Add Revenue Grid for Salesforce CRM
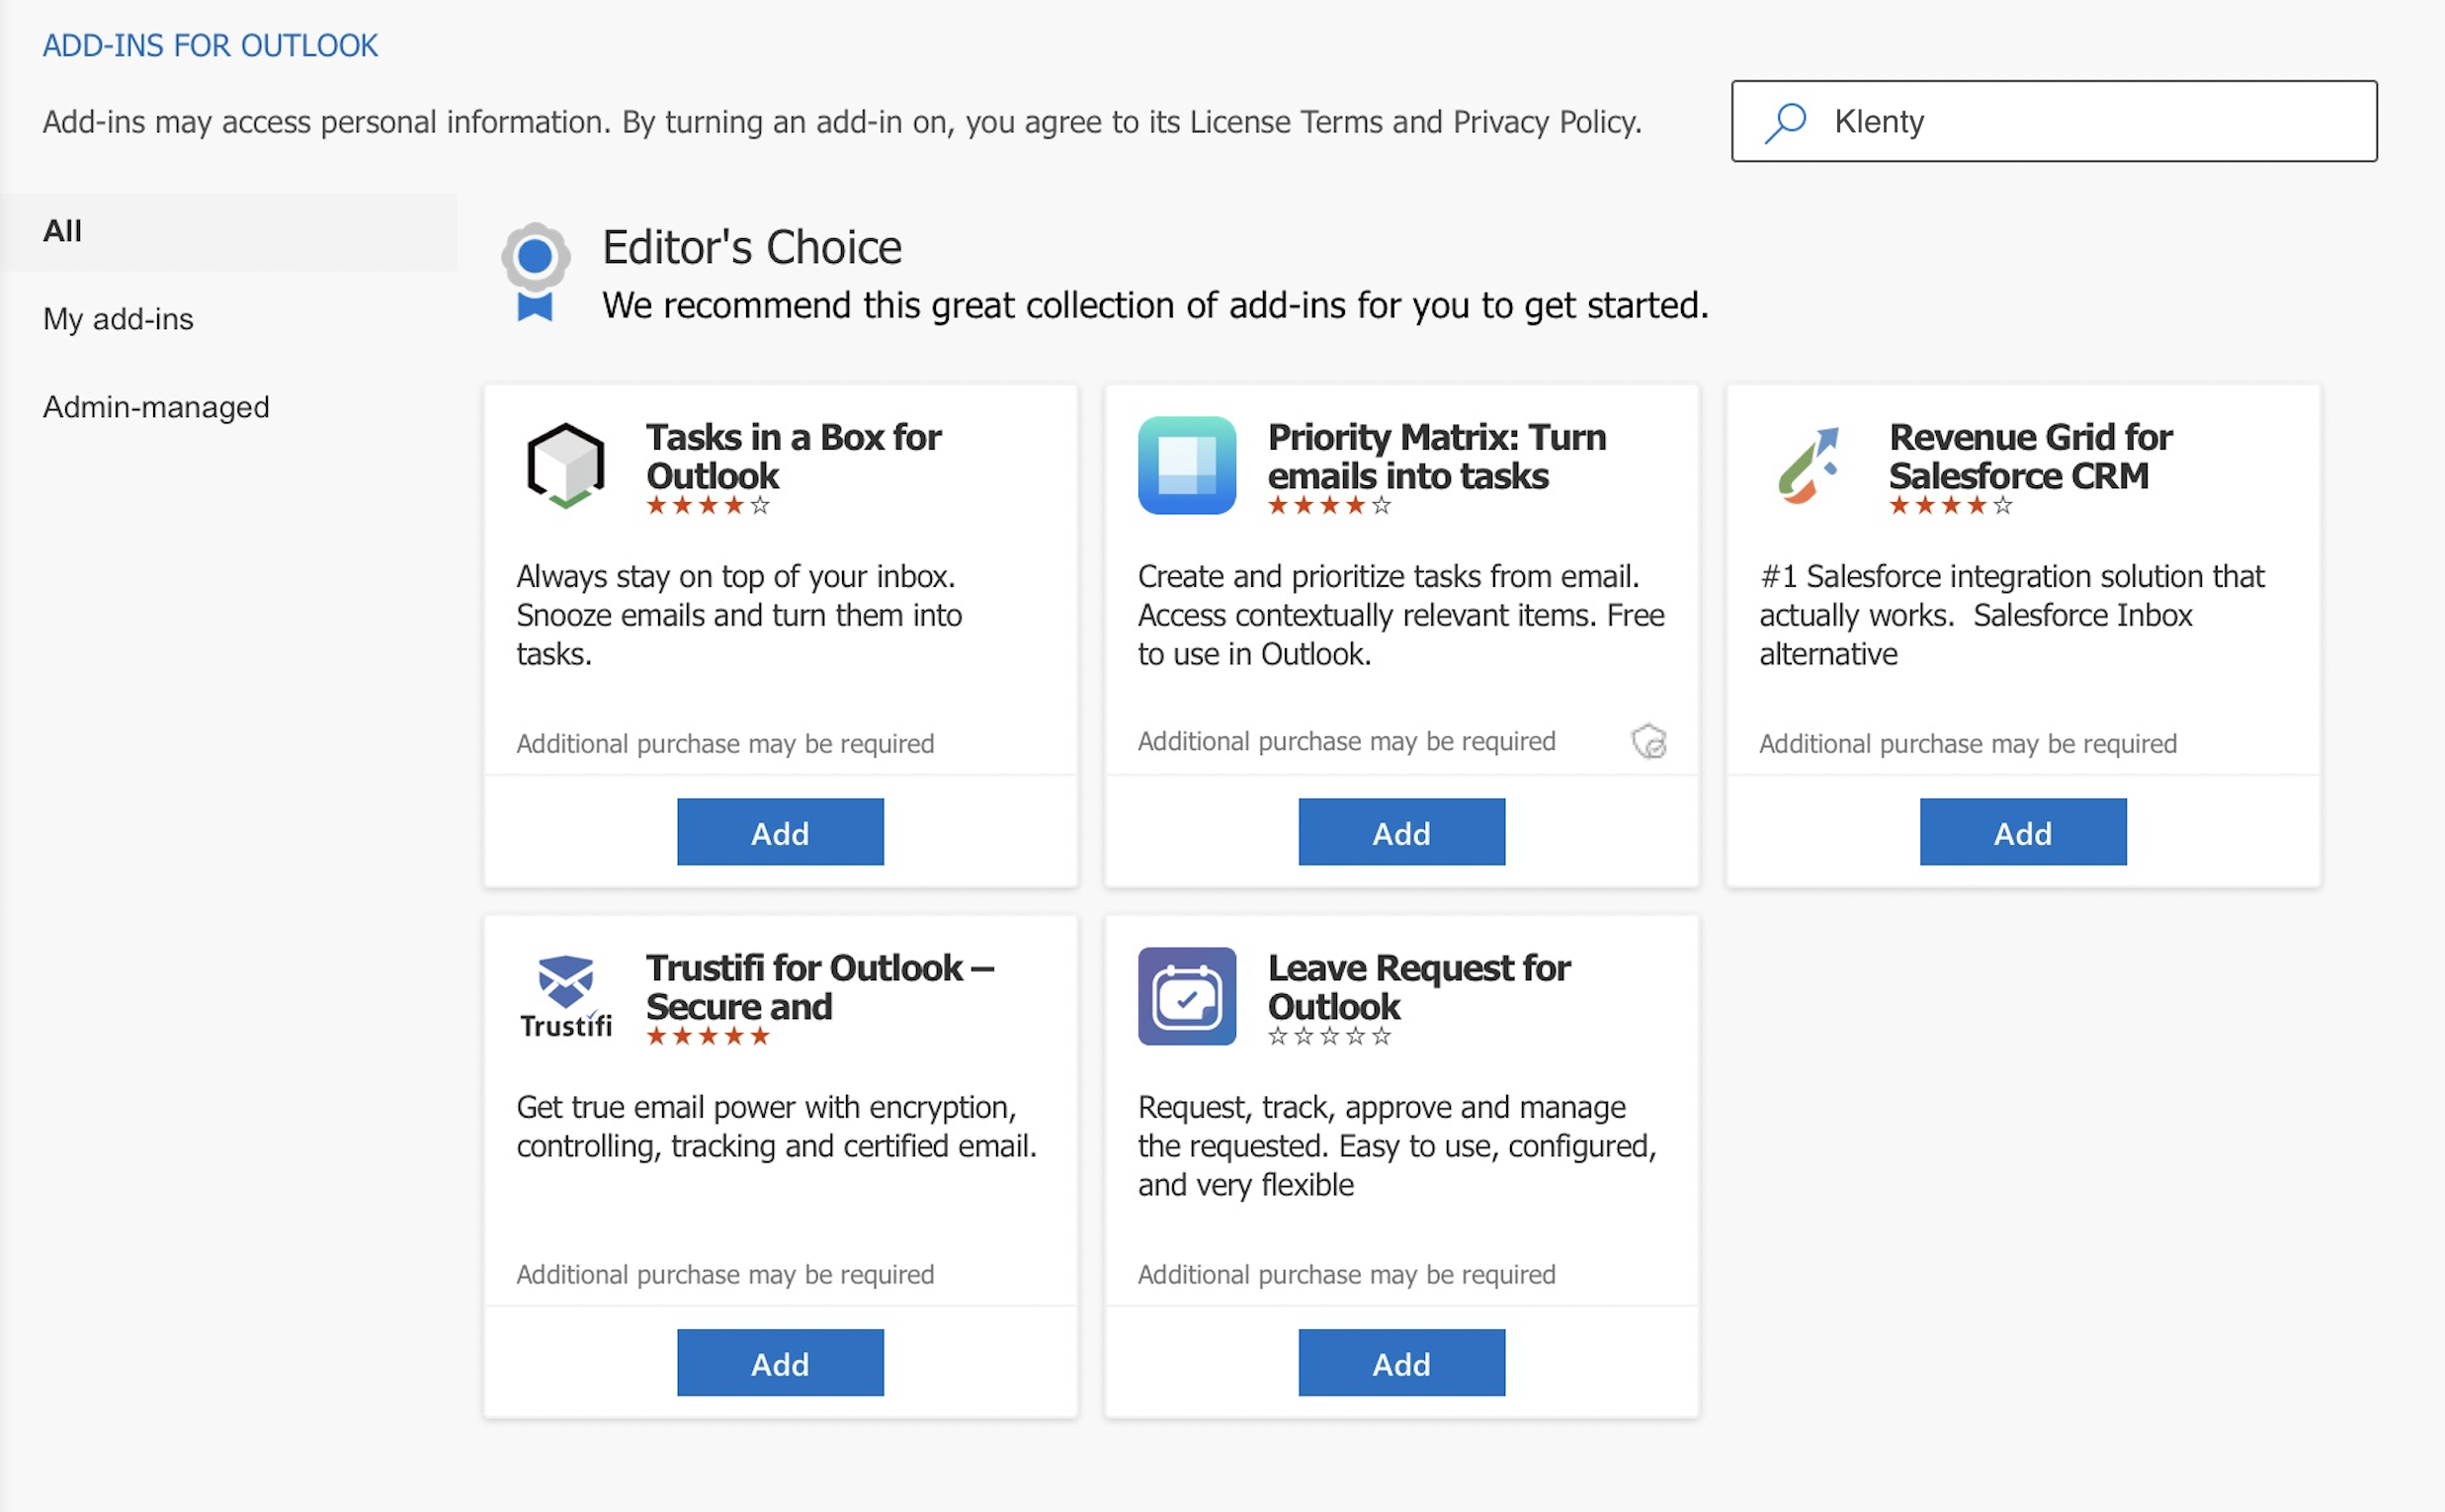The image size is (2445, 1512). 2022,832
